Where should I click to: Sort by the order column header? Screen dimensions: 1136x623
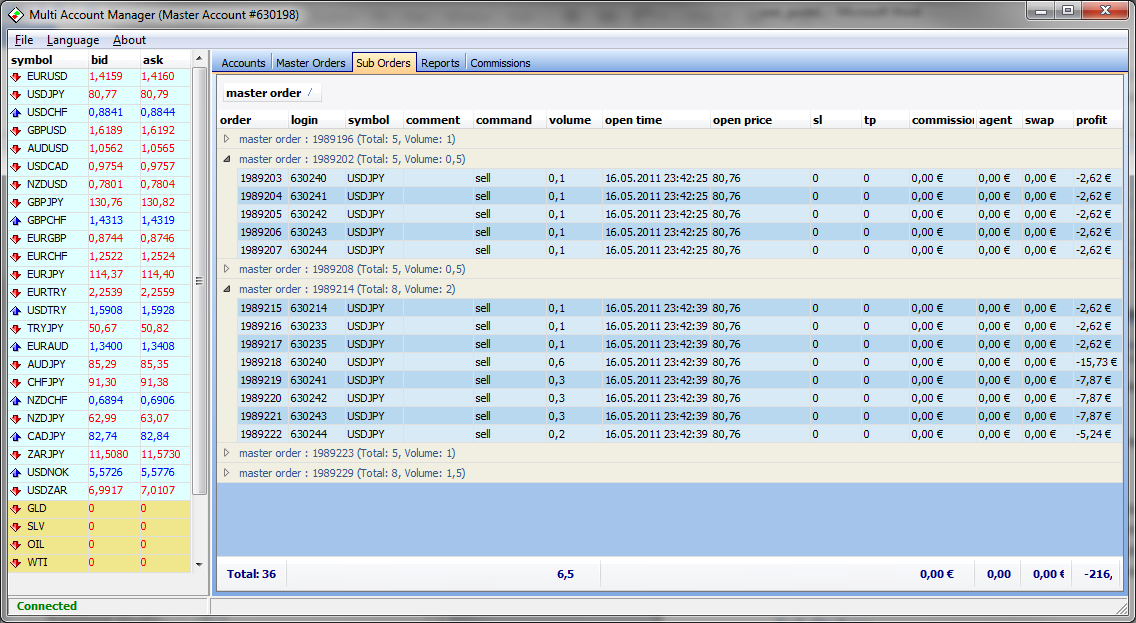coord(252,120)
